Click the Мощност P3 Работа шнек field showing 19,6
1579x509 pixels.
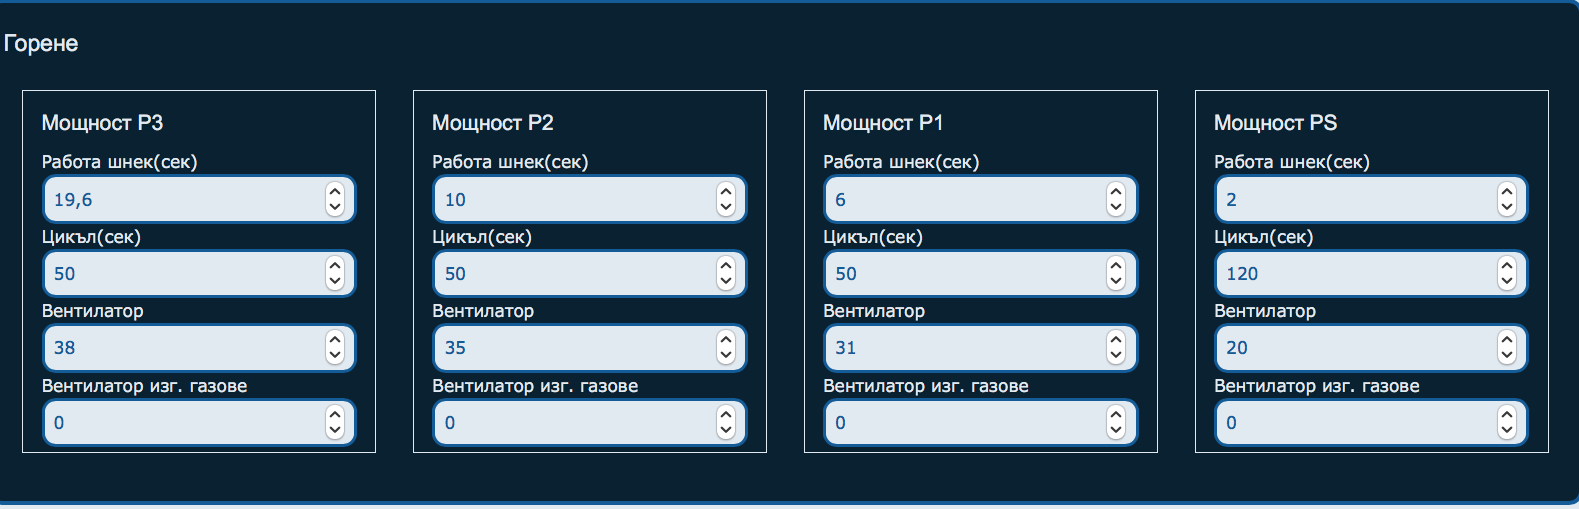(x=180, y=200)
